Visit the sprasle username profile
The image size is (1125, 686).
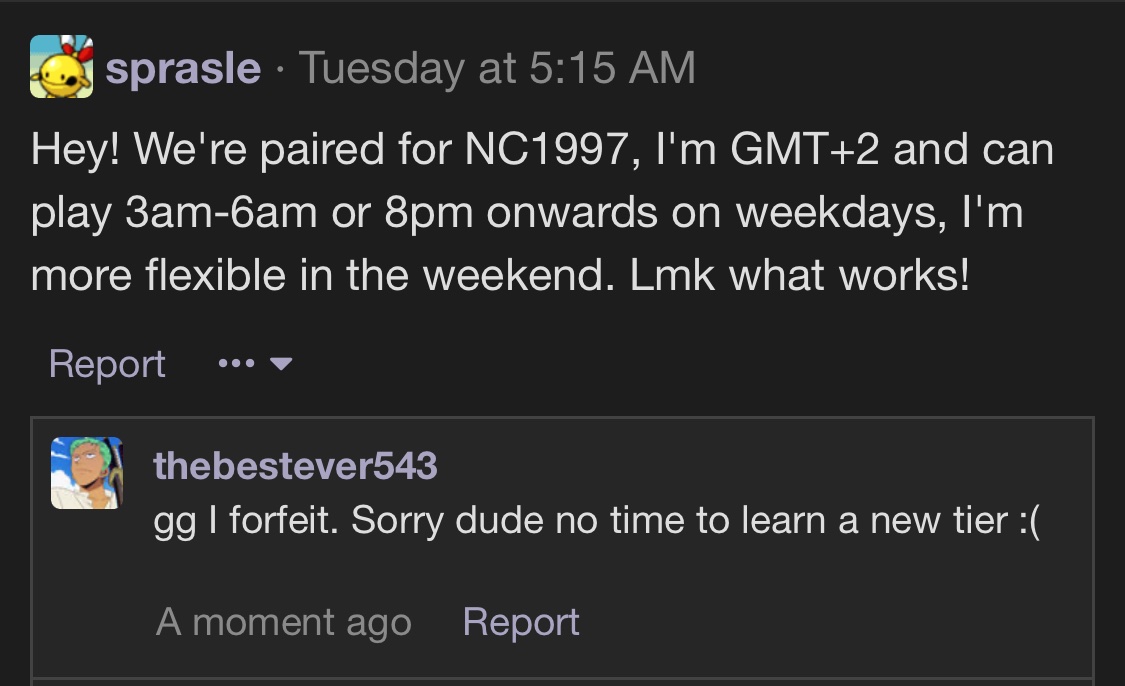(183, 68)
